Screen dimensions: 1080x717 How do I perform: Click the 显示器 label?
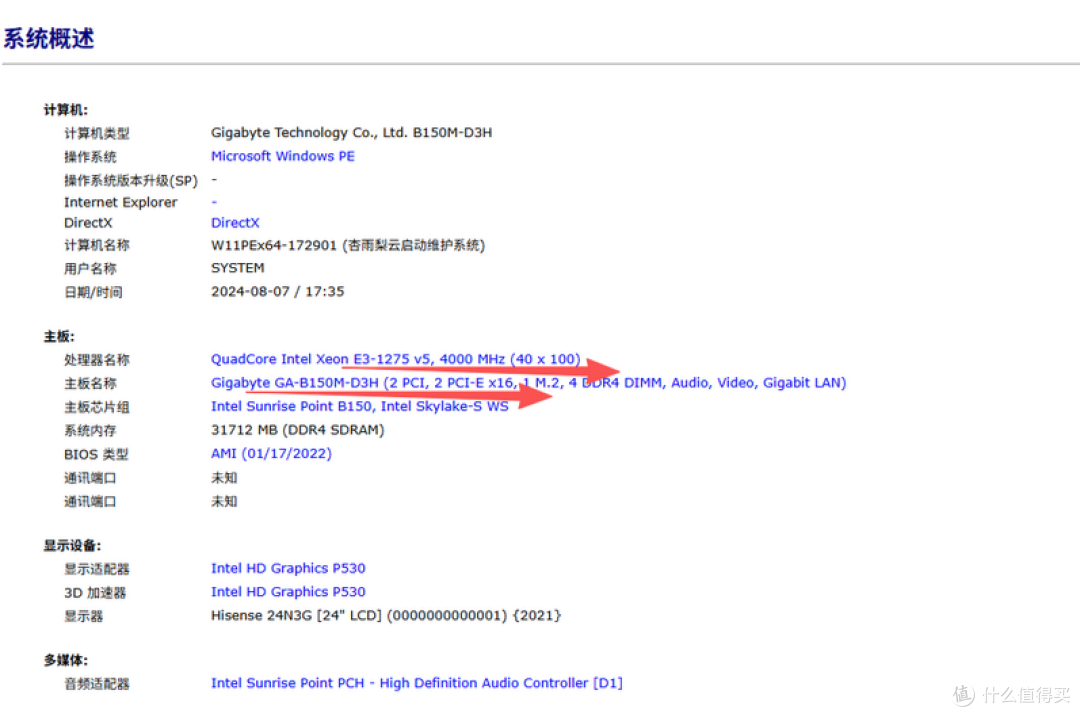click(x=83, y=616)
